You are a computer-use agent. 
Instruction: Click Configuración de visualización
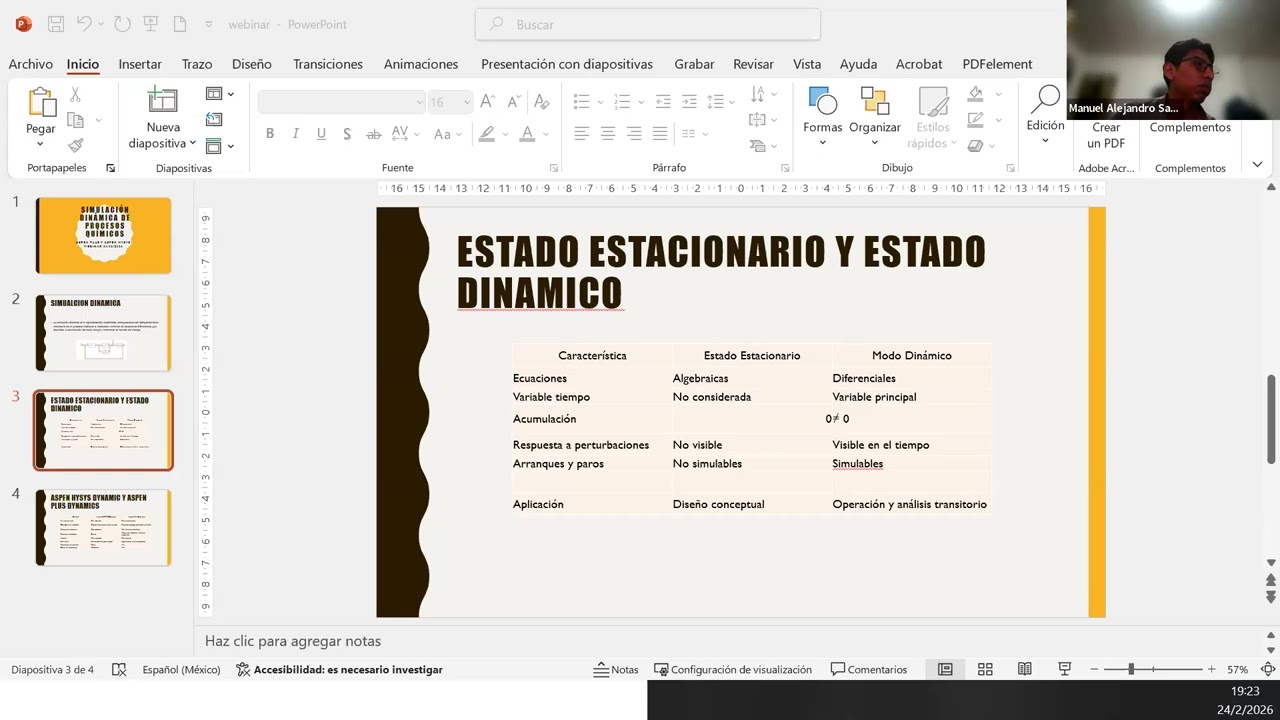coord(733,669)
